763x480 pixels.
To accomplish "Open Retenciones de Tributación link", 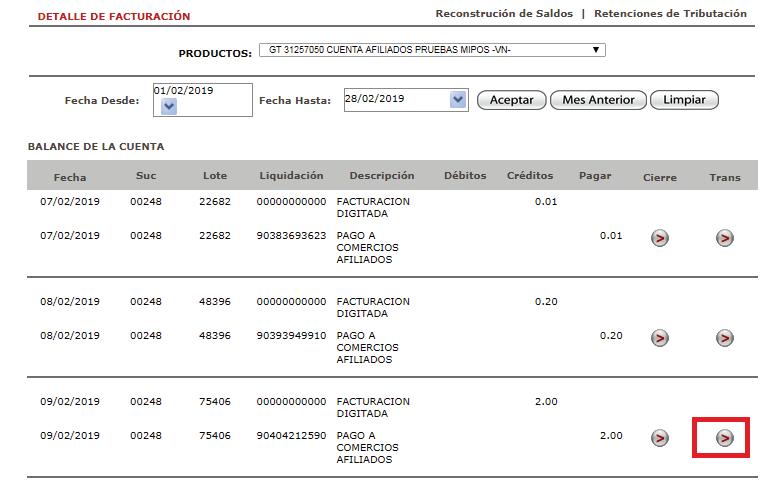I will coord(671,14).
